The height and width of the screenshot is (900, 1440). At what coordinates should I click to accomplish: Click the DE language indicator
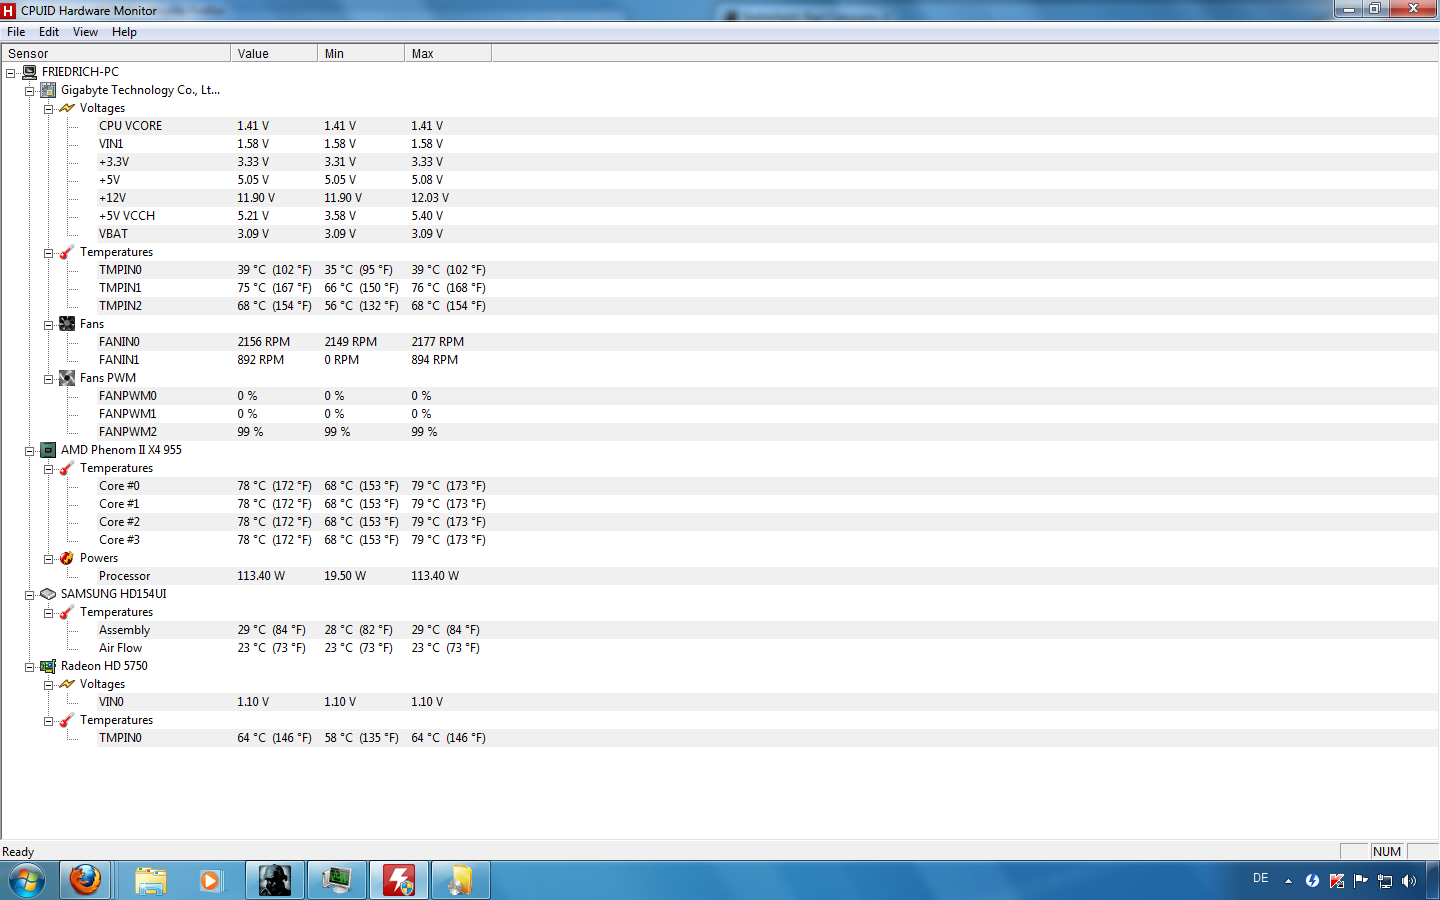coord(1260,878)
